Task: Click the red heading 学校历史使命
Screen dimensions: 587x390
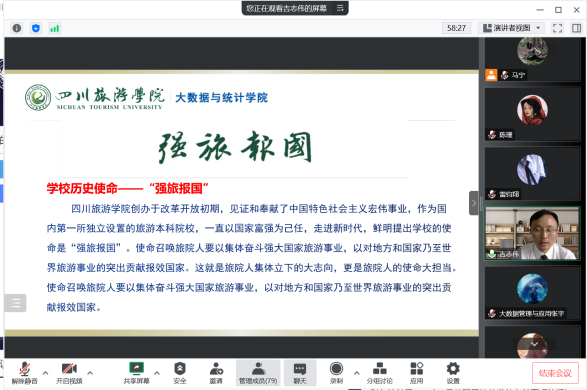Action: tap(82, 188)
